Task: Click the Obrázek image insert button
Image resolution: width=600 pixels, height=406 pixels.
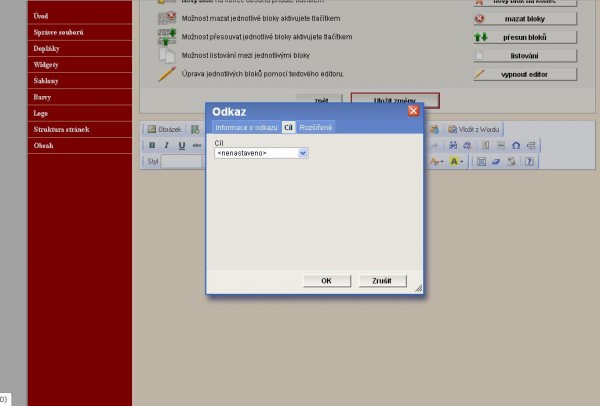Action: 165,129
